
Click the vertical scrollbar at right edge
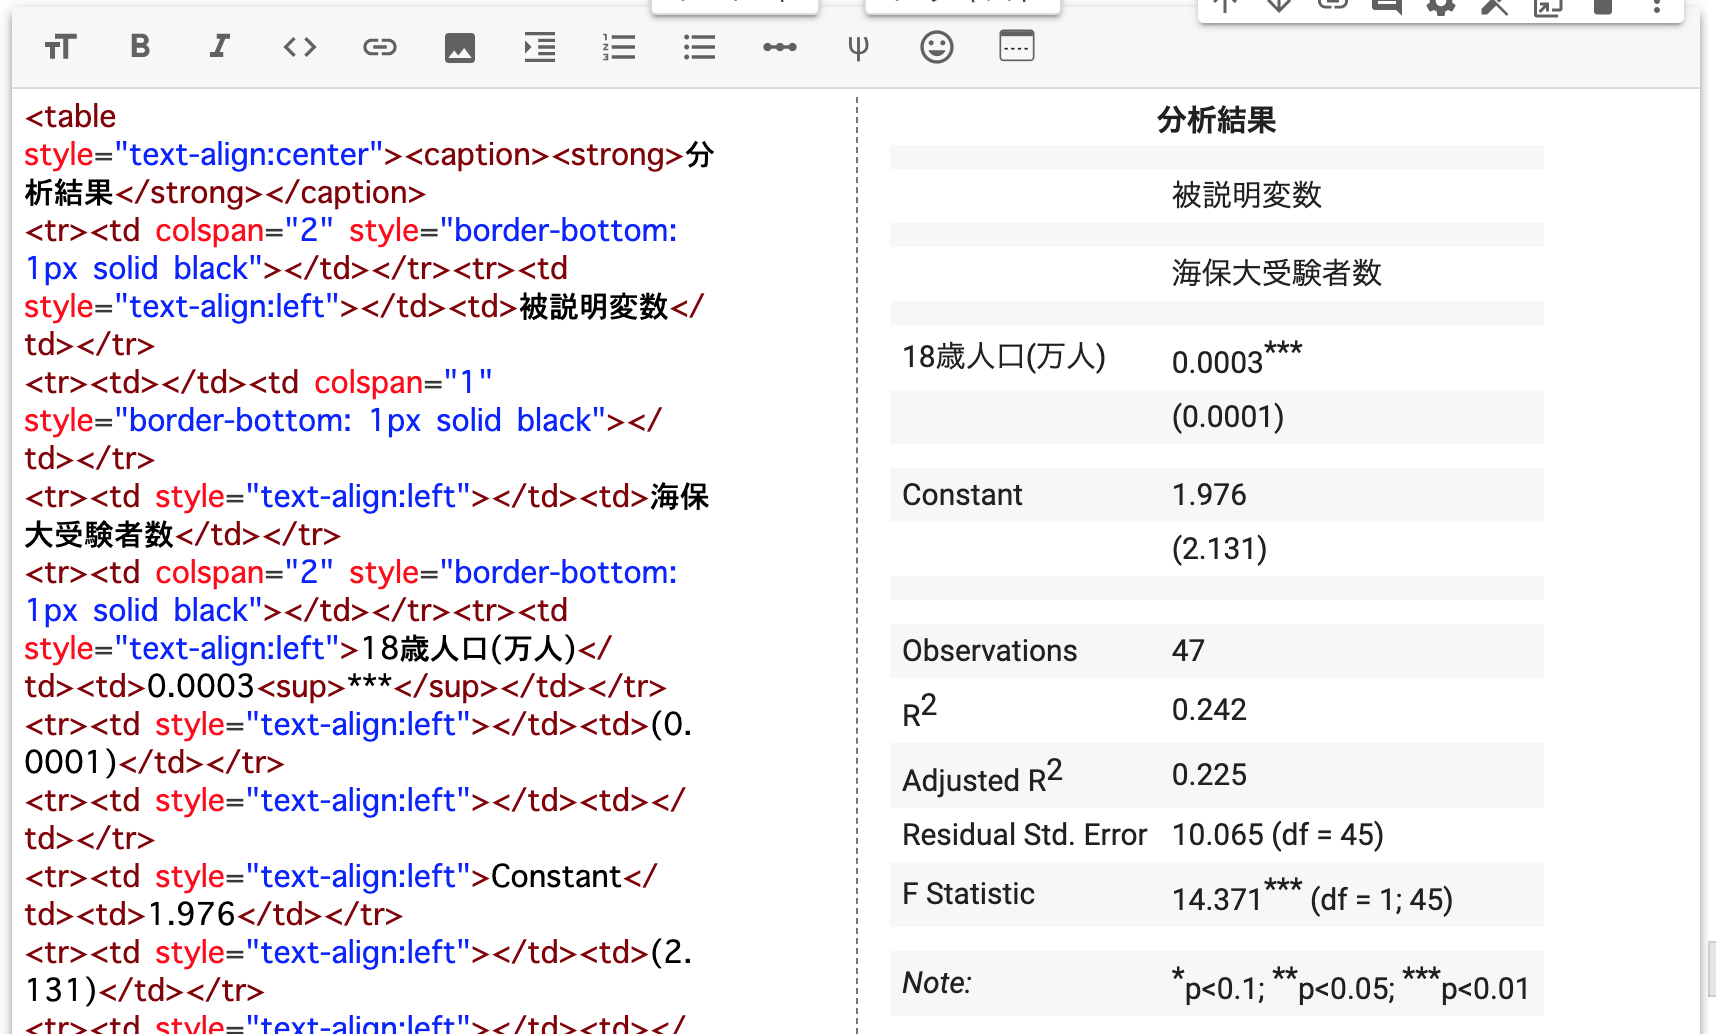coord(1710,967)
